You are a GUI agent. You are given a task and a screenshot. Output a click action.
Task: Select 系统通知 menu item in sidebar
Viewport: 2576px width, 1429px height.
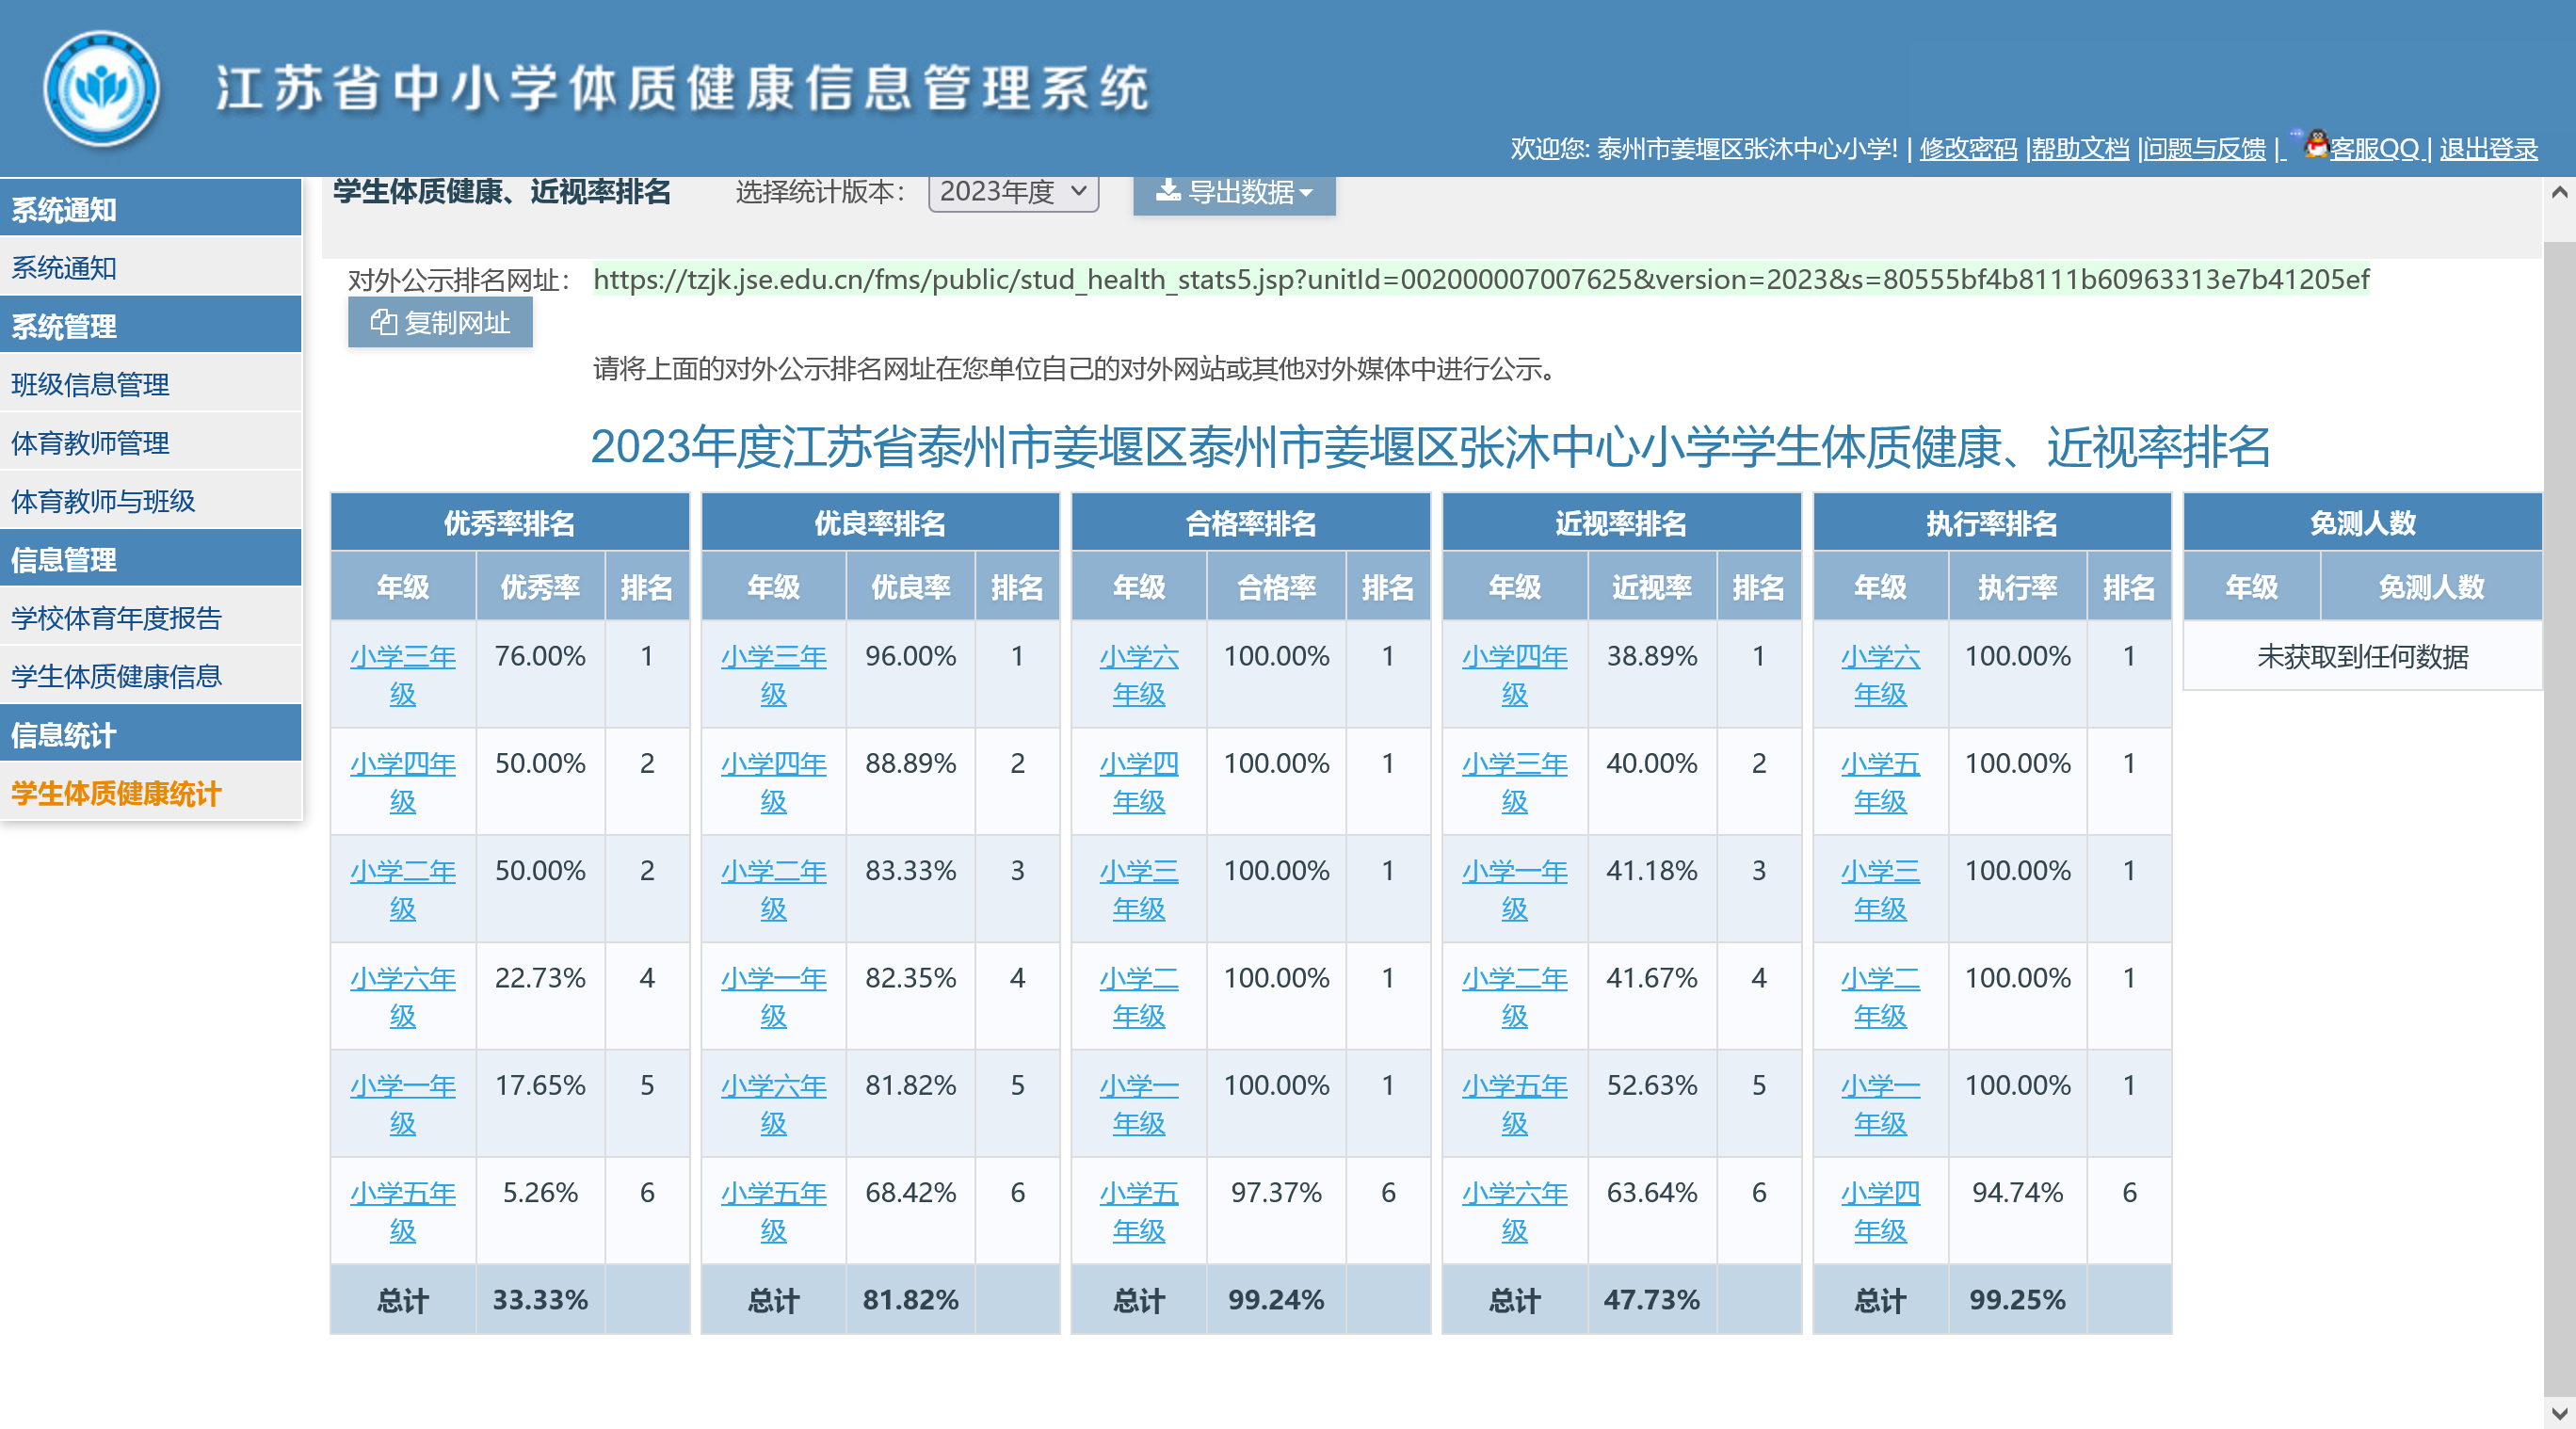click(x=150, y=268)
